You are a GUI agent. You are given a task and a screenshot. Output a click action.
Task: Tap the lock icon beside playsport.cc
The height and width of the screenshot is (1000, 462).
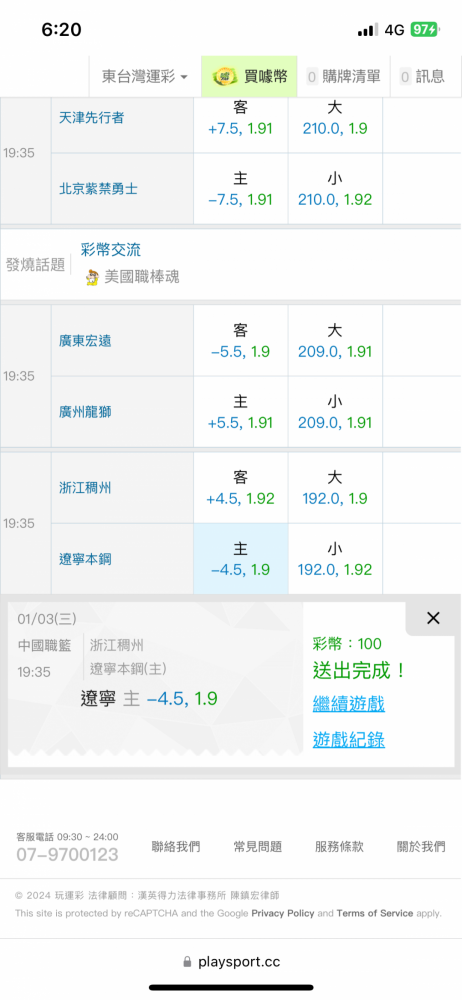(187, 962)
